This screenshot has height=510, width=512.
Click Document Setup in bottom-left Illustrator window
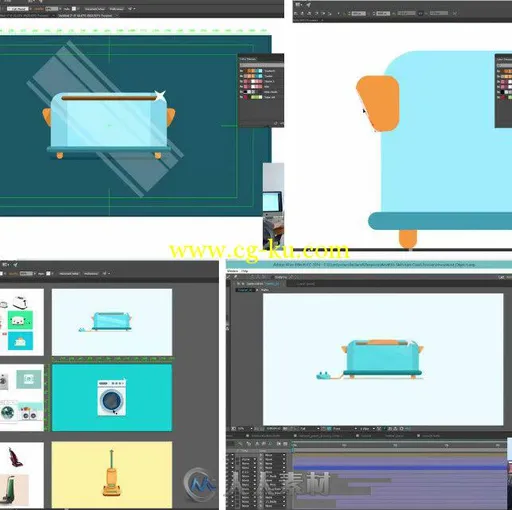point(69,274)
